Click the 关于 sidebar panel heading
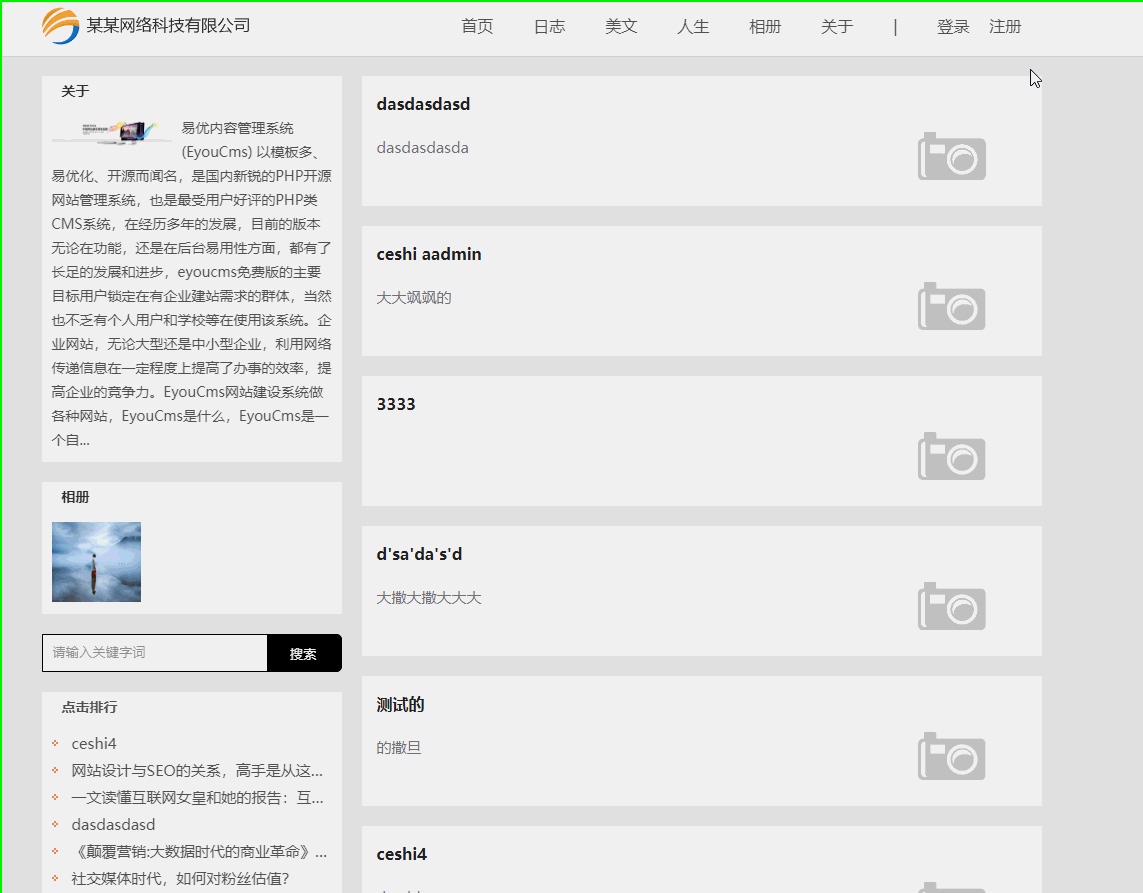The image size is (1143, 893). (x=75, y=91)
